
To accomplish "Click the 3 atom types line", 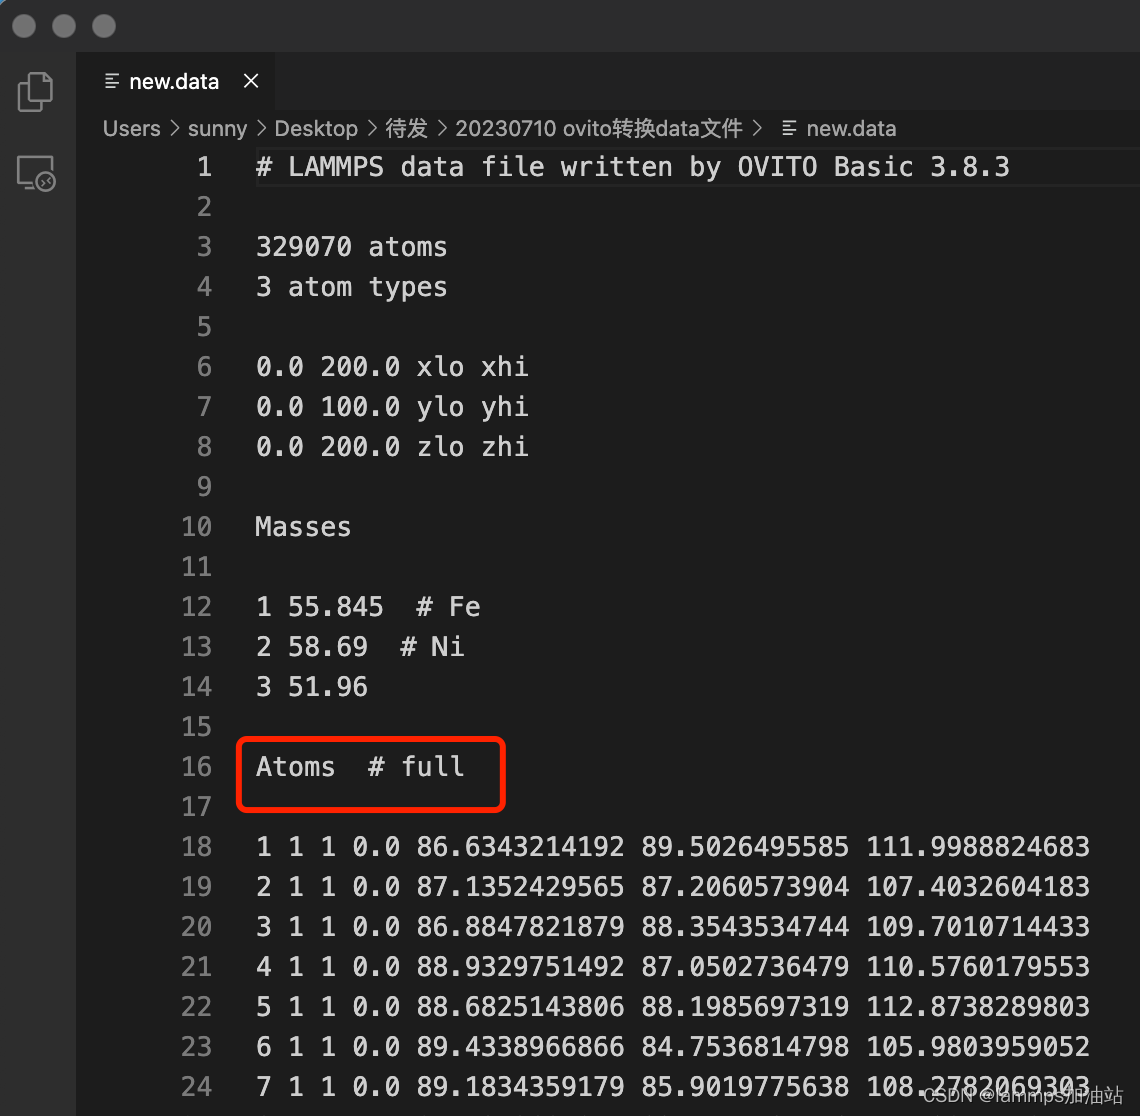I will click(351, 286).
